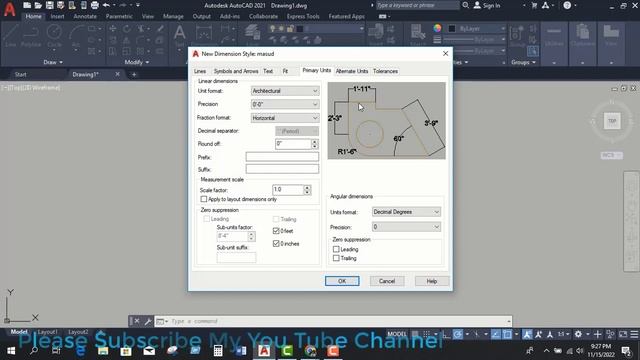Open the Annotate ribbon tab
This screenshot has width=640, height=360.
pyautogui.click(x=85, y=16)
